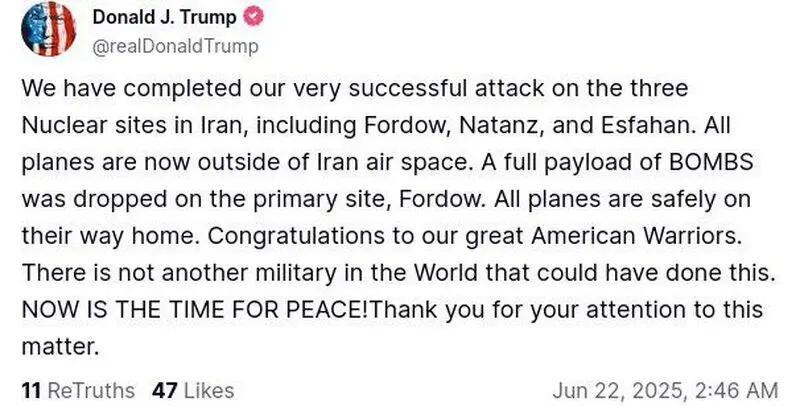View the 47 Likes list
Image resolution: width=800 pixels, height=406 pixels.
coord(193,391)
